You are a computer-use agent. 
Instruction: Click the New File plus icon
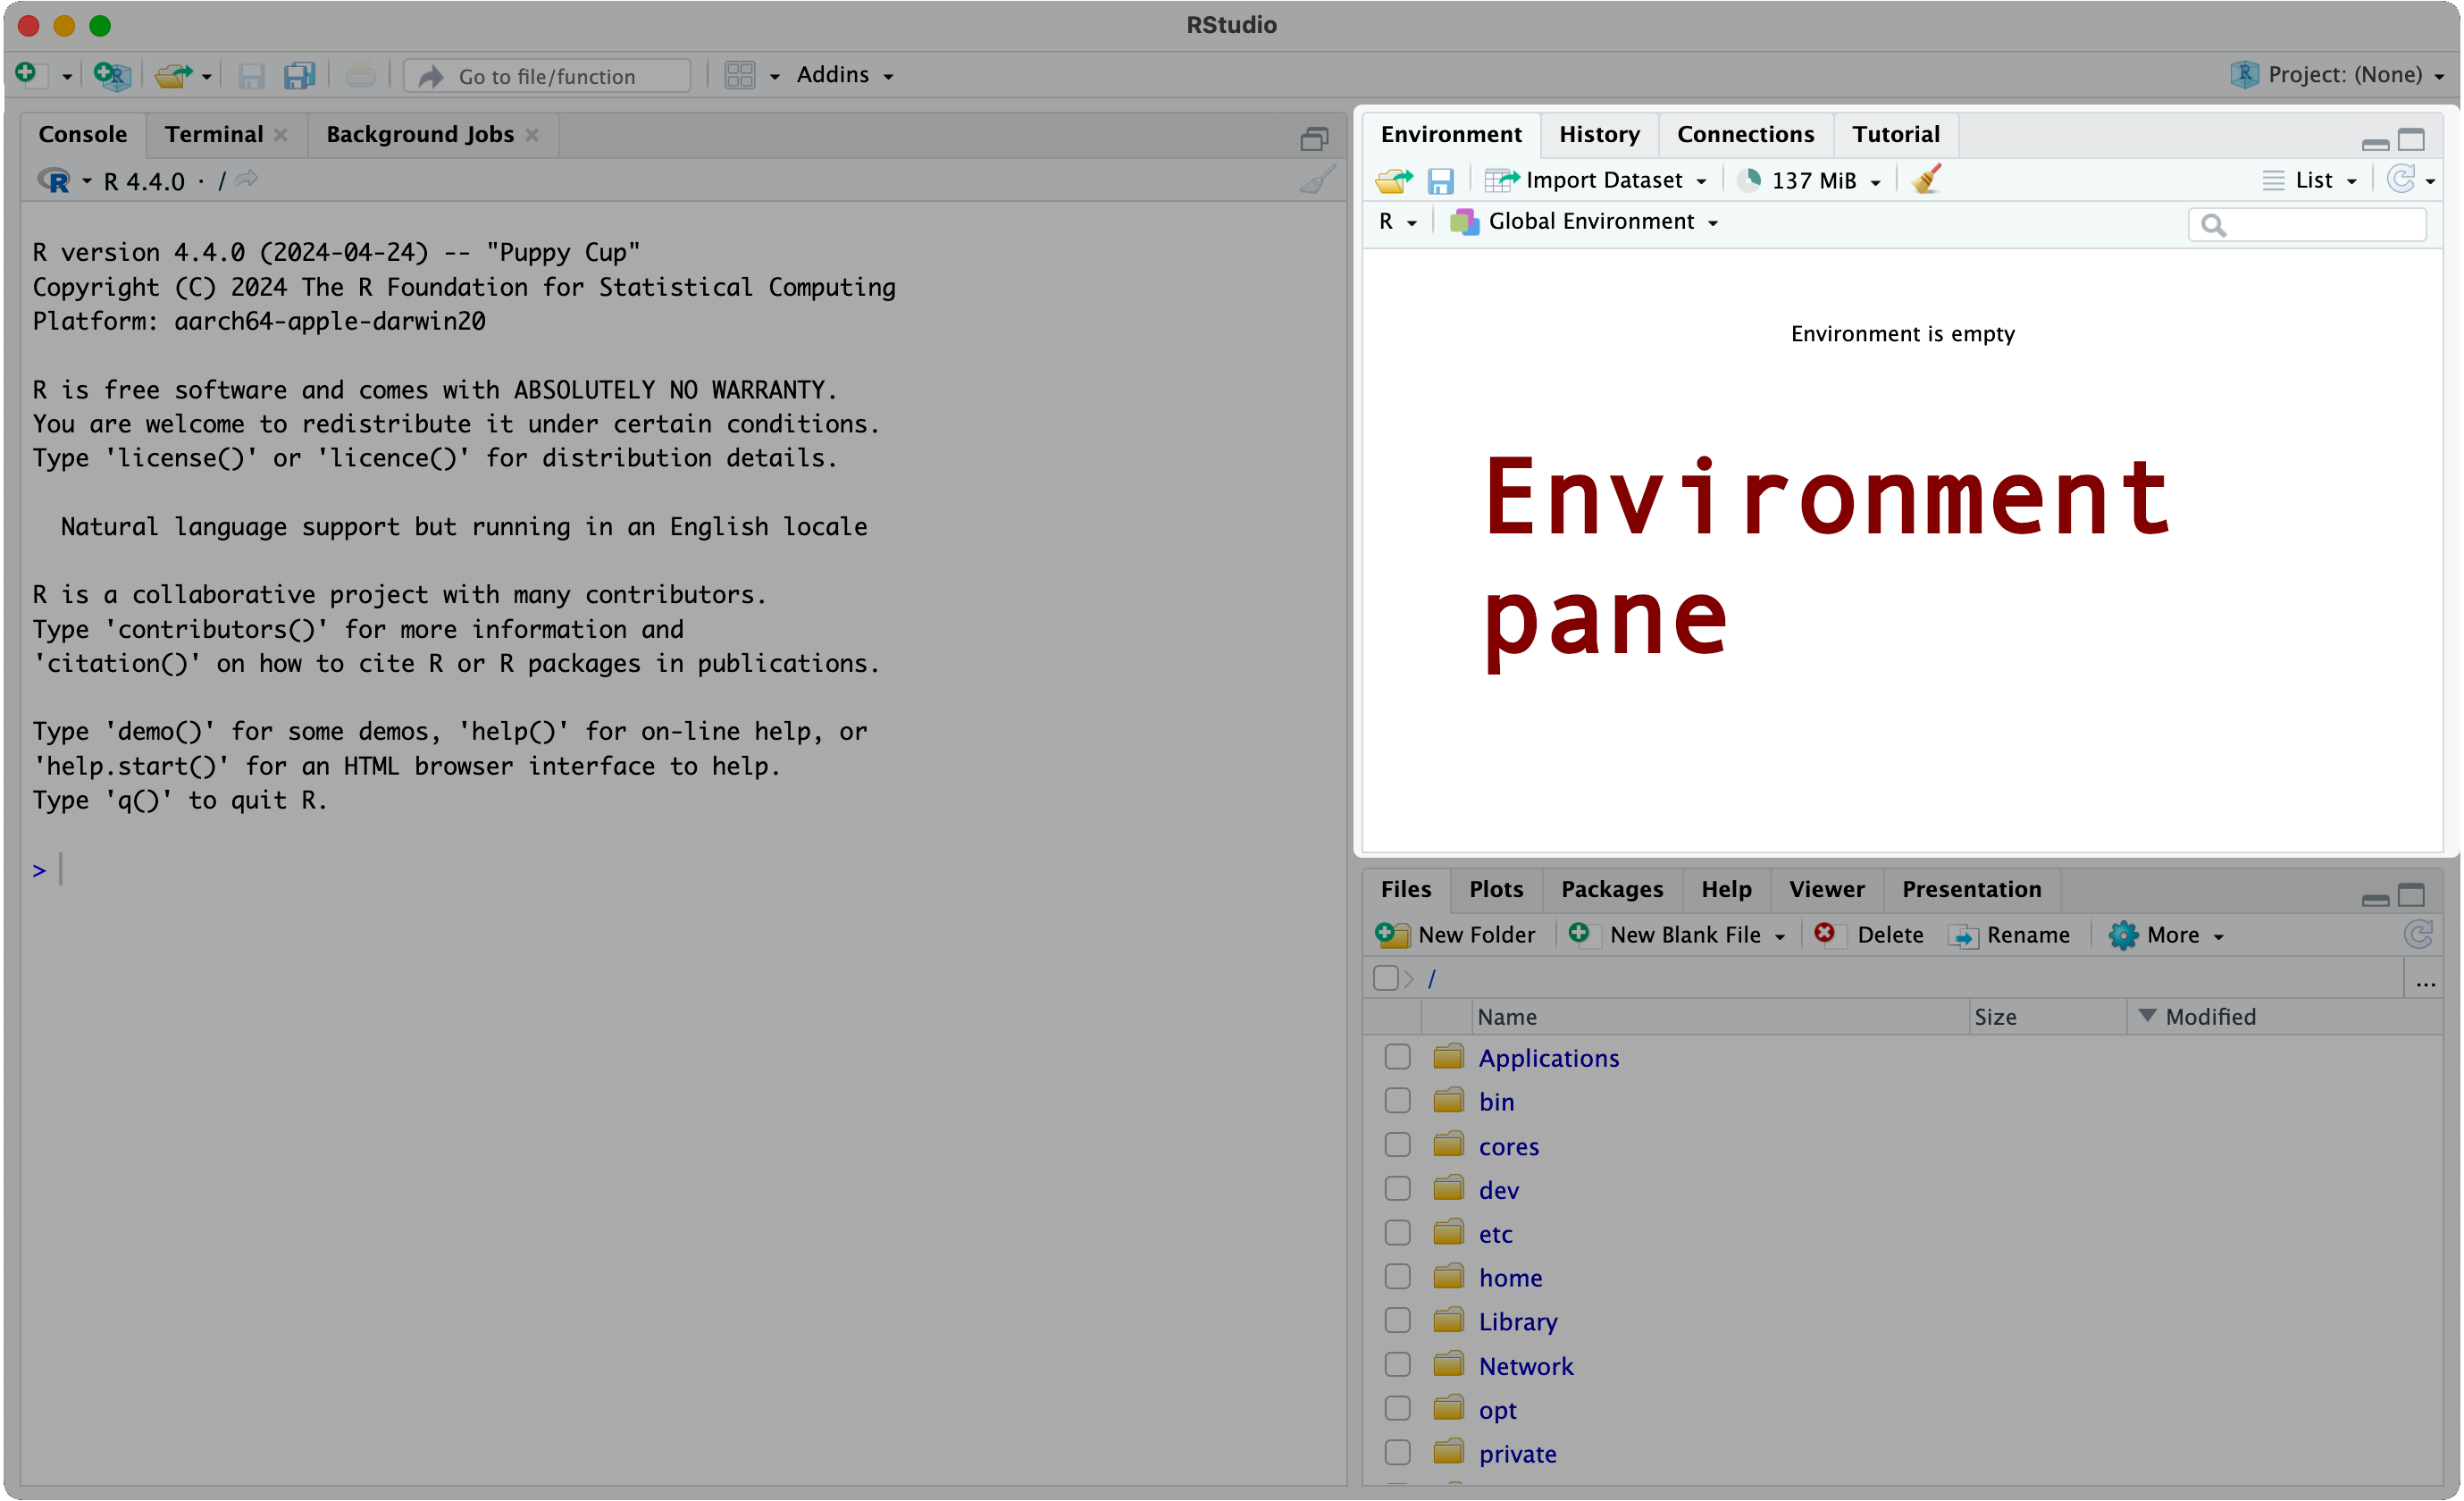click(x=27, y=74)
